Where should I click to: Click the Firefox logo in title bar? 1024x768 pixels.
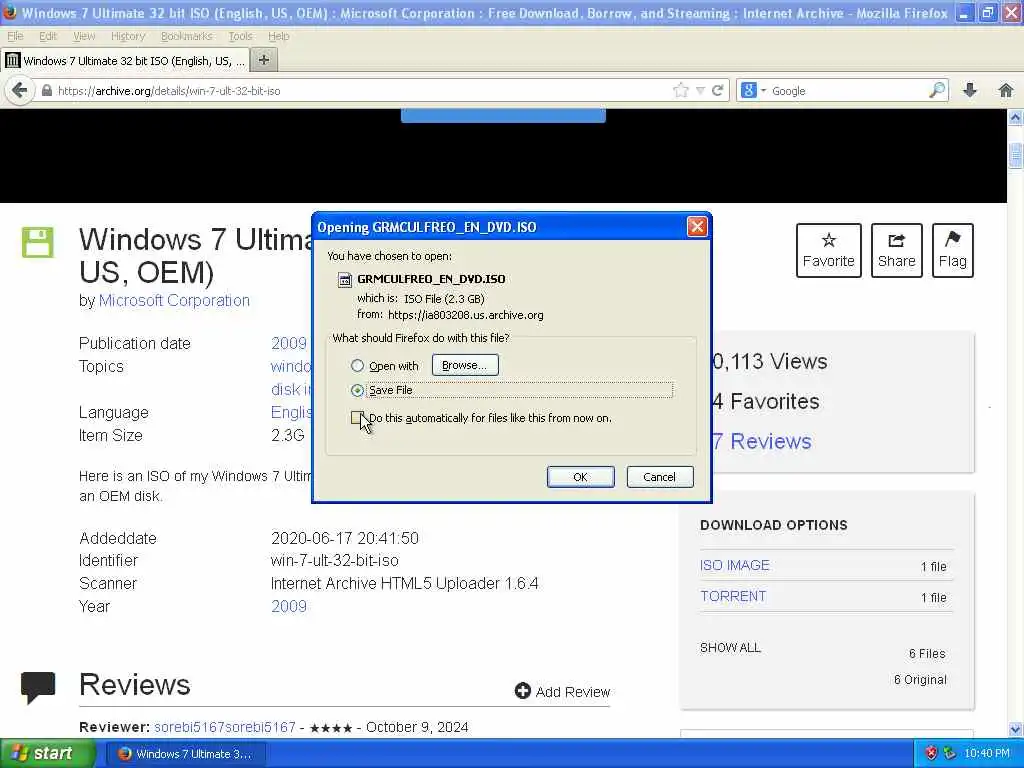coord(9,12)
